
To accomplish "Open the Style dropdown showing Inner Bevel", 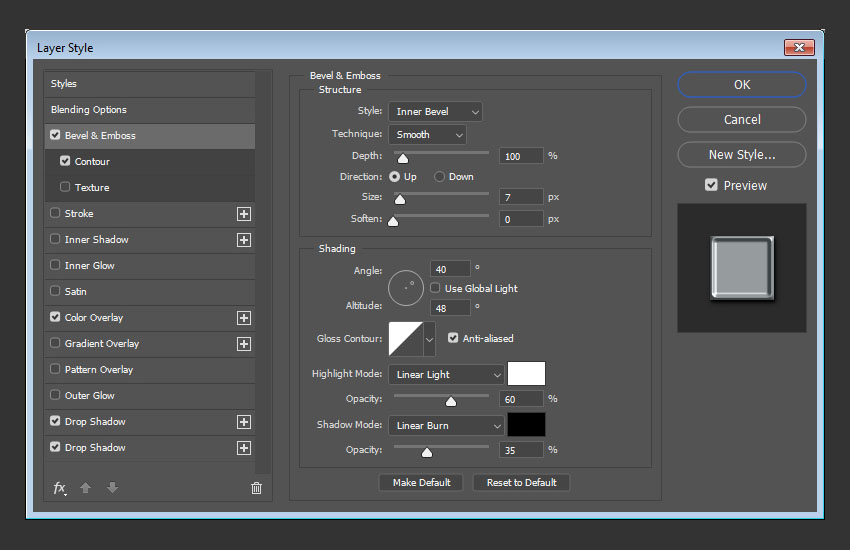I will (x=435, y=112).
